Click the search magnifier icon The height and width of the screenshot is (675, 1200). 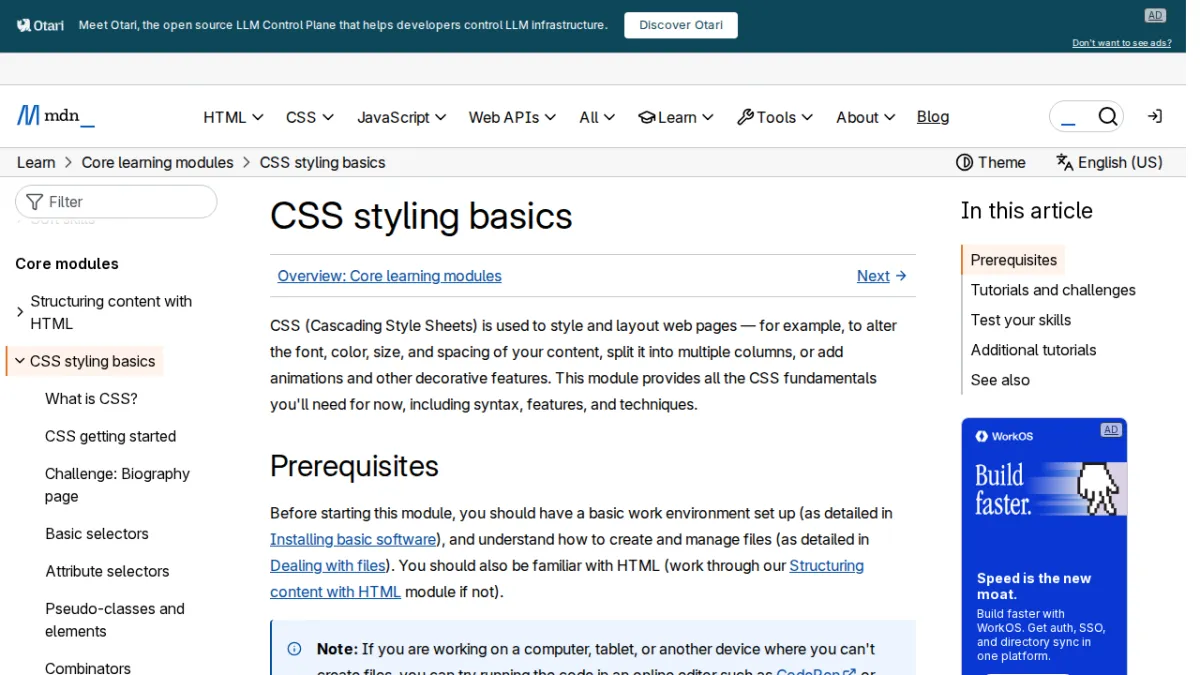click(1107, 117)
